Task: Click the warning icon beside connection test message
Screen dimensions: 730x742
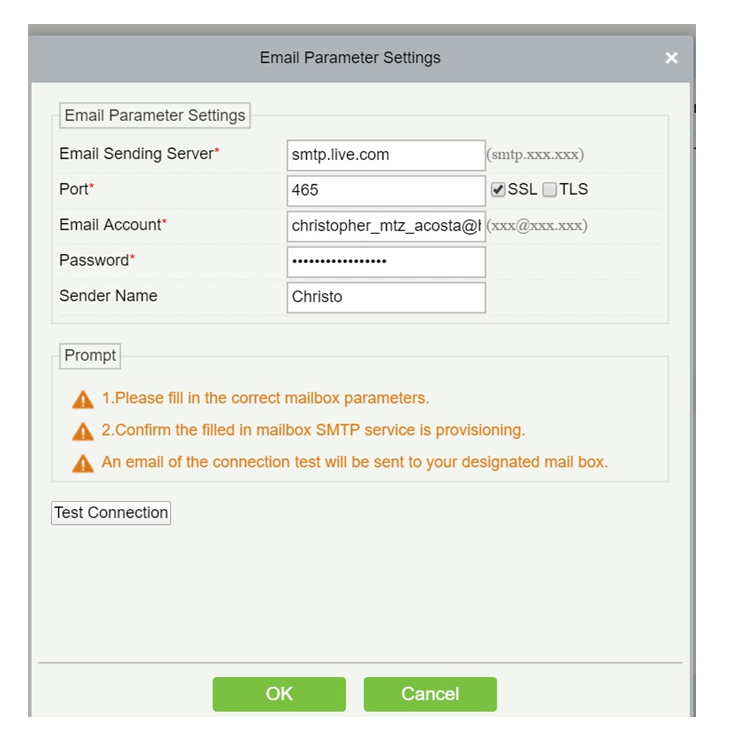Action: coord(83,463)
